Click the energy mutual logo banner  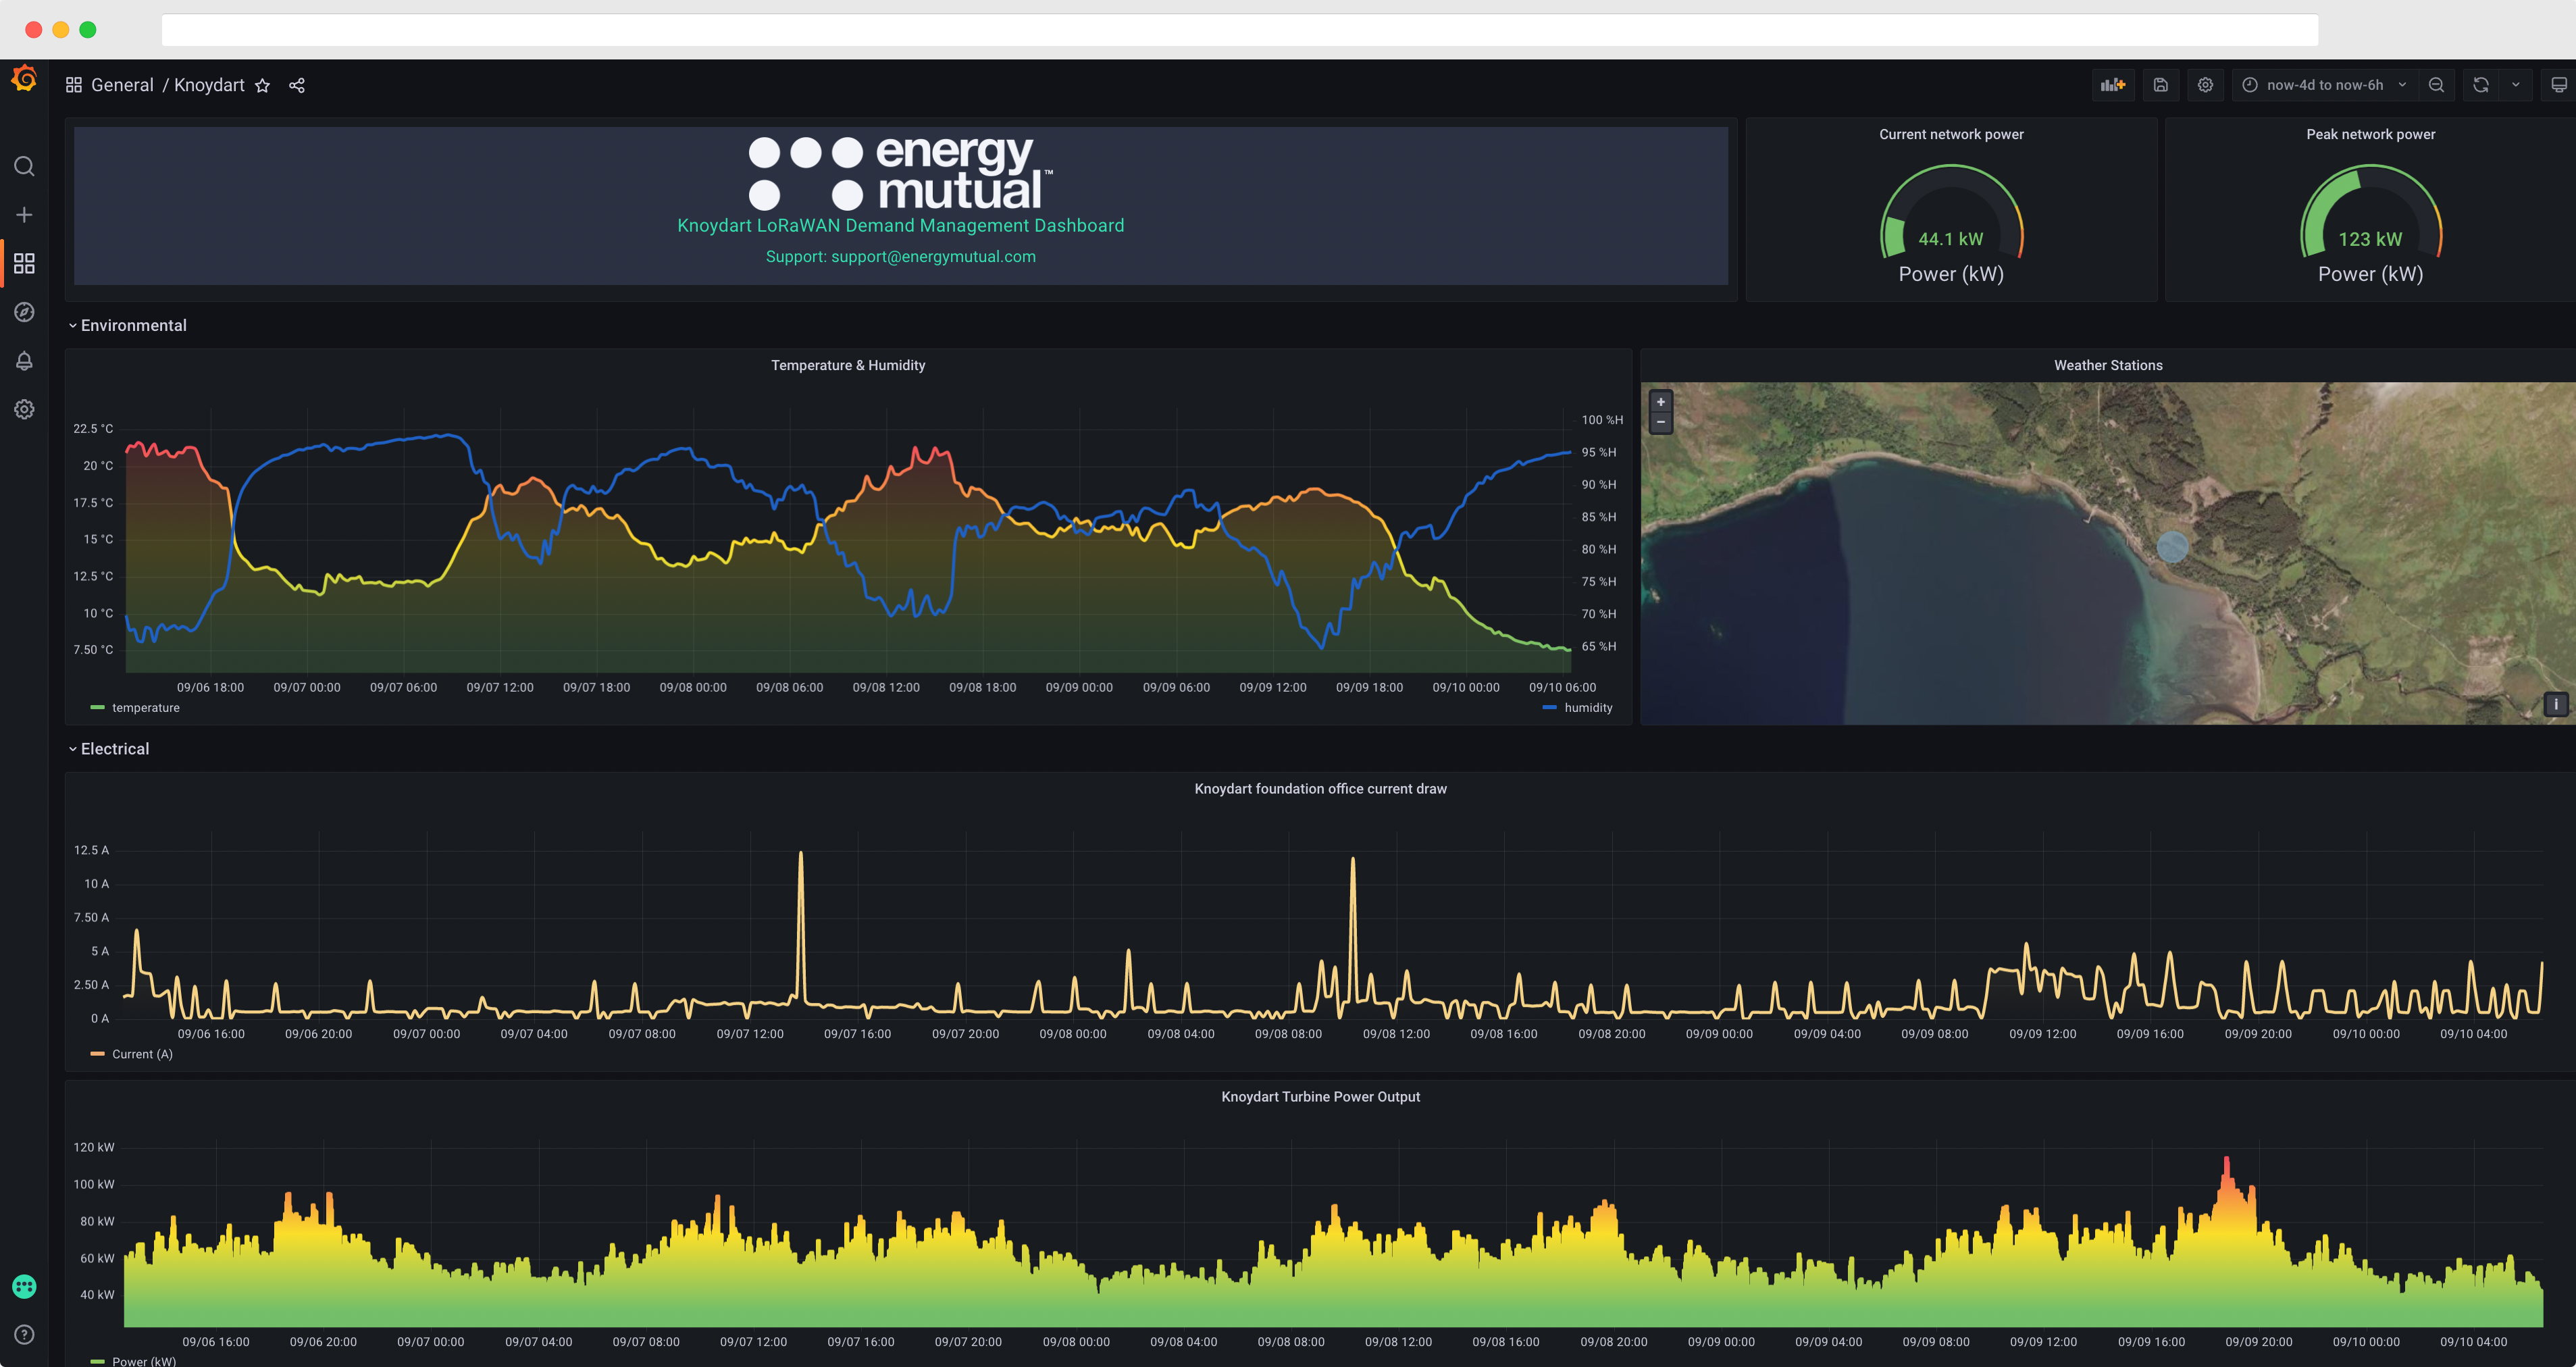pyautogui.click(x=900, y=174)
